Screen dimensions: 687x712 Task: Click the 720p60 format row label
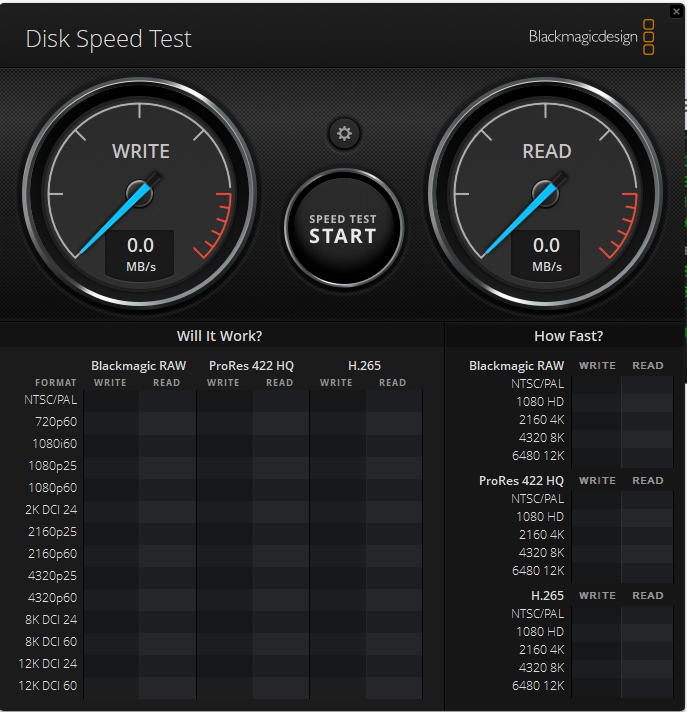56,422
